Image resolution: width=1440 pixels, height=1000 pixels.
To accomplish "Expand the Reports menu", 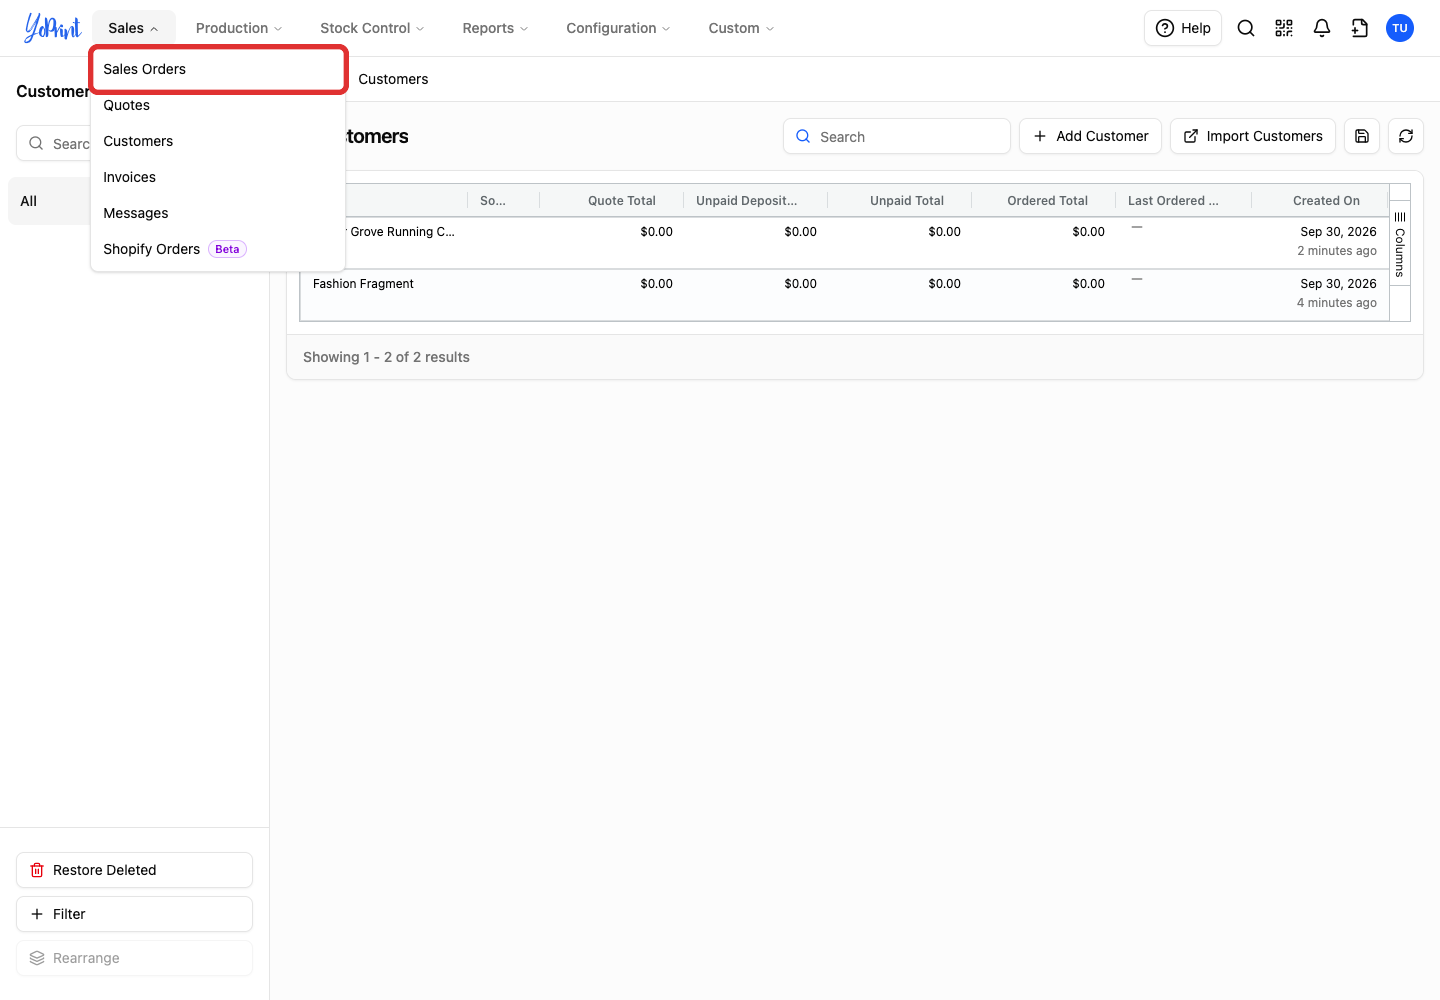I will click(x=495, y=28).
